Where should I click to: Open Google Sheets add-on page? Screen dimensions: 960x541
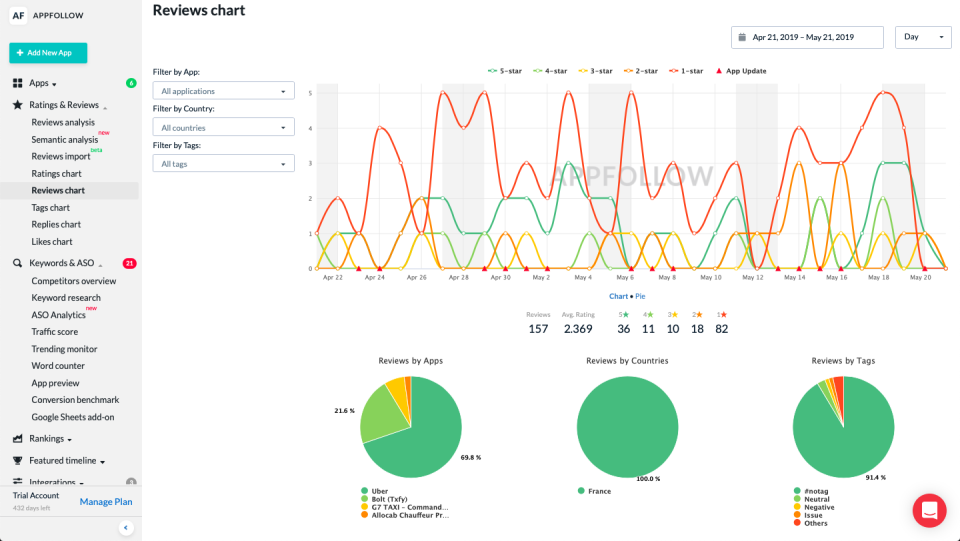pyautogui.click(x=73, y=417)
